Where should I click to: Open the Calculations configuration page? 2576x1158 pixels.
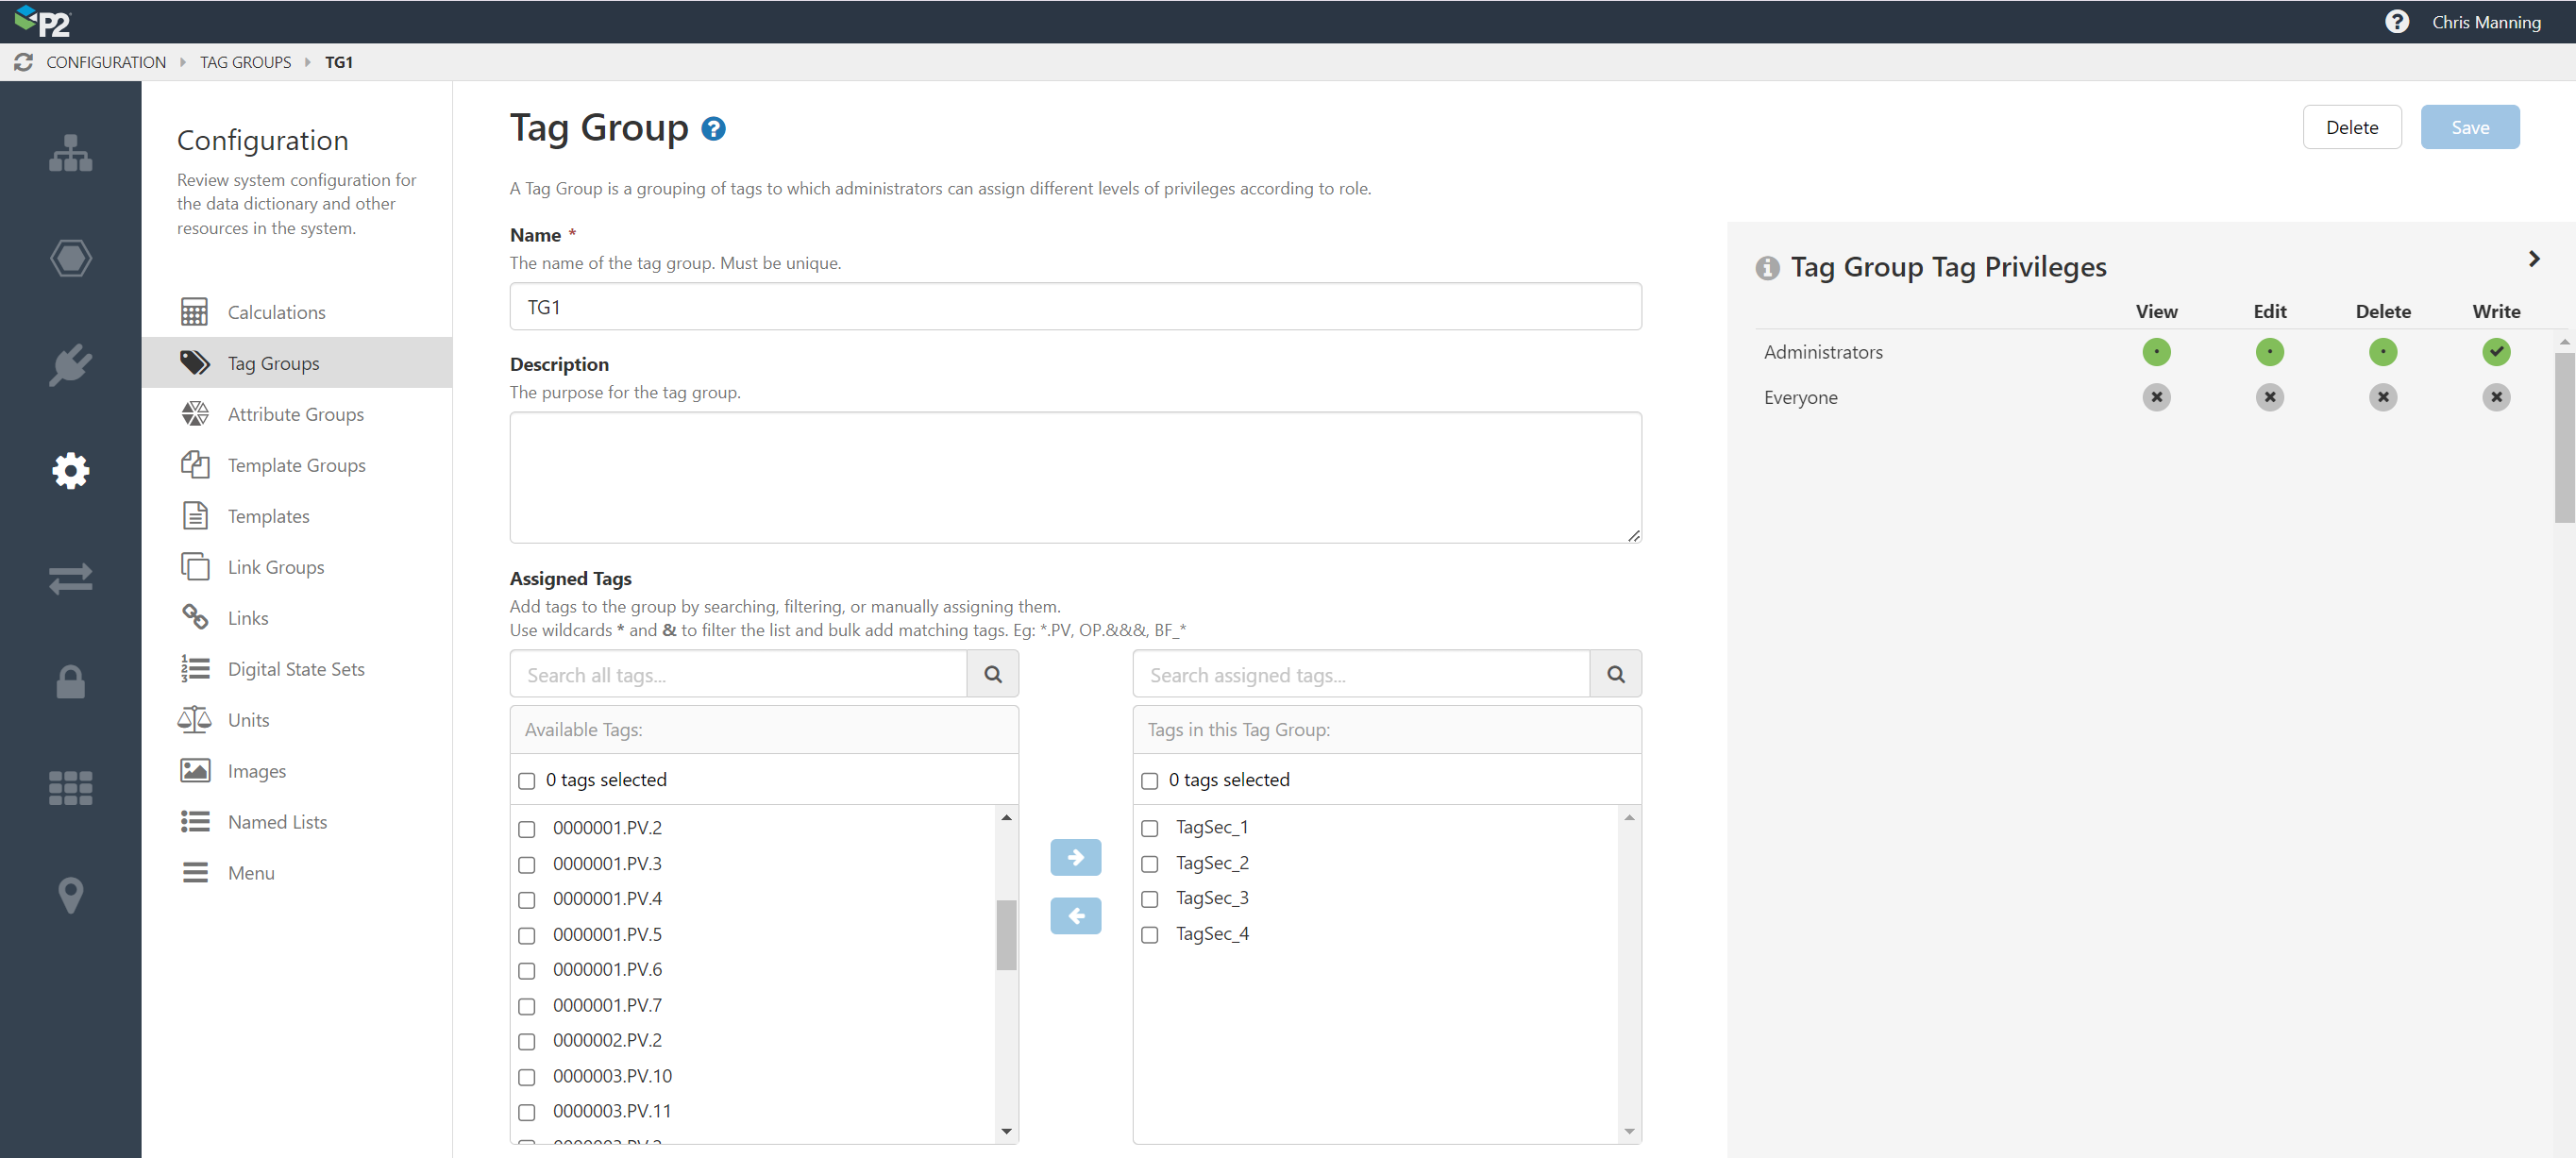(x=276, y=311)
